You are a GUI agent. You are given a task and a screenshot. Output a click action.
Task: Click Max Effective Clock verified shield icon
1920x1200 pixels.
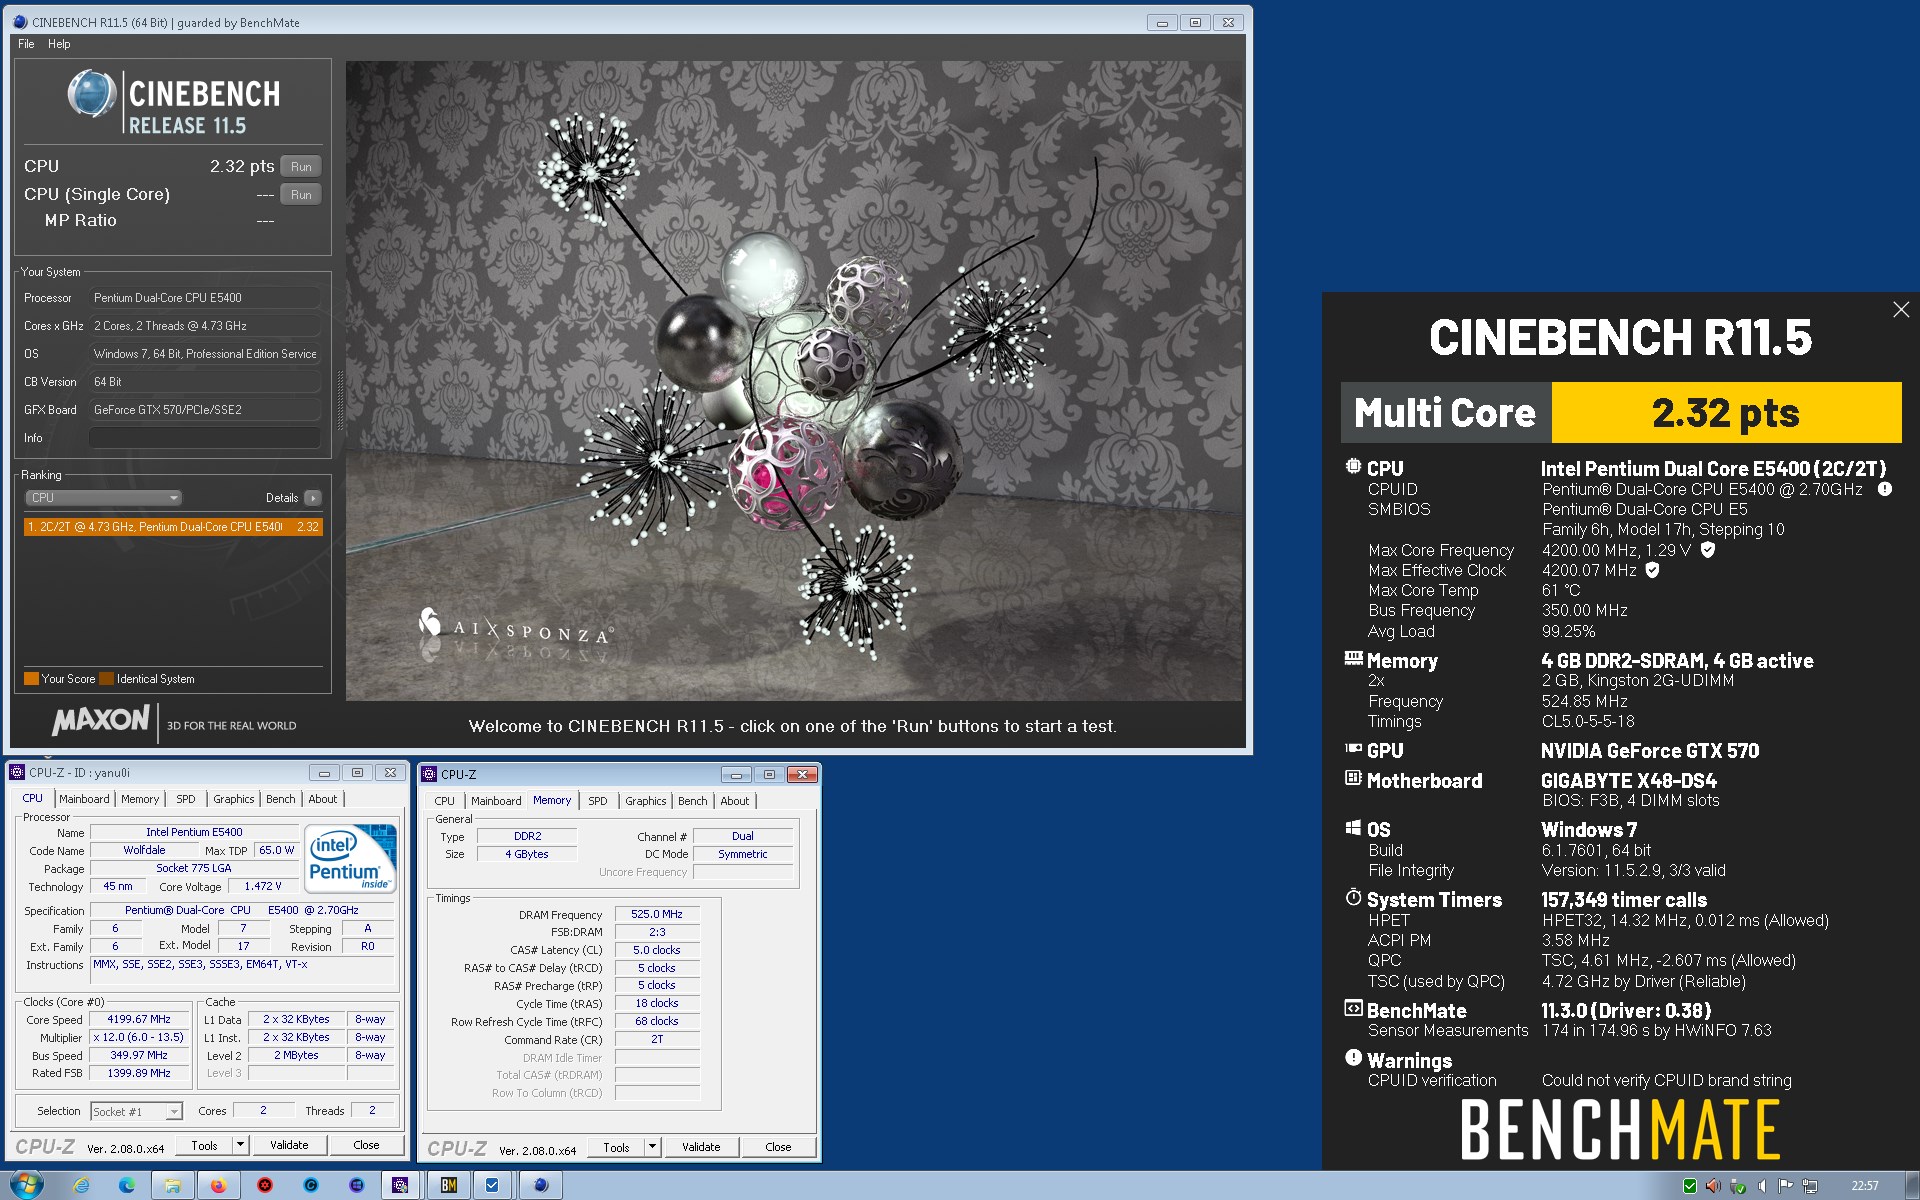pos(1652,570)
